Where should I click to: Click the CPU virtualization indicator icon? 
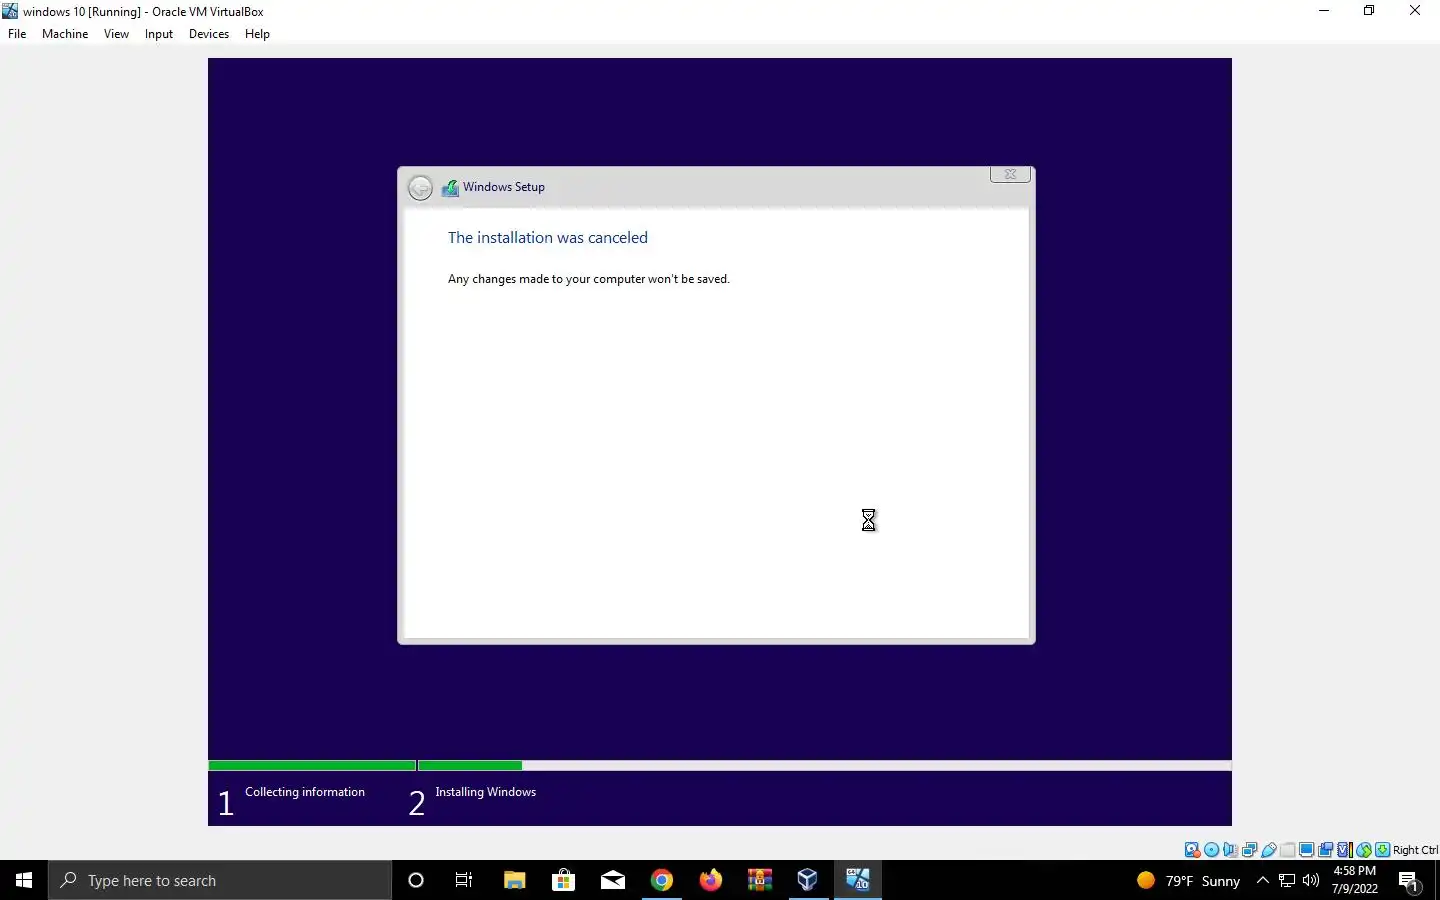pyautogui.click(x=1344, y=850)
